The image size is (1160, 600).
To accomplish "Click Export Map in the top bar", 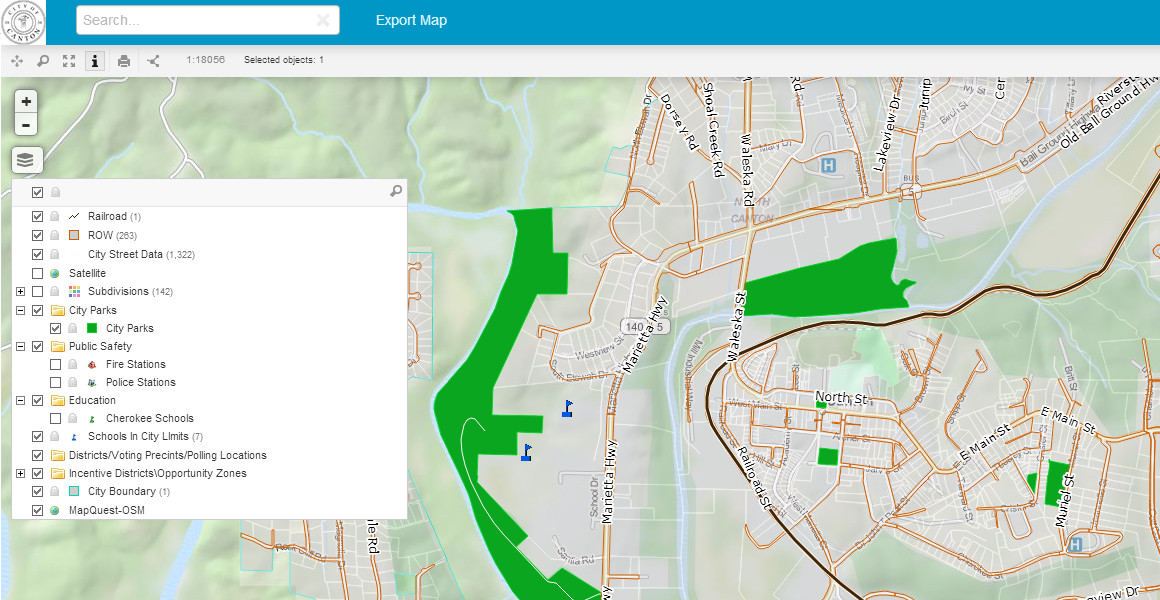I will click(x=411, y=20).
